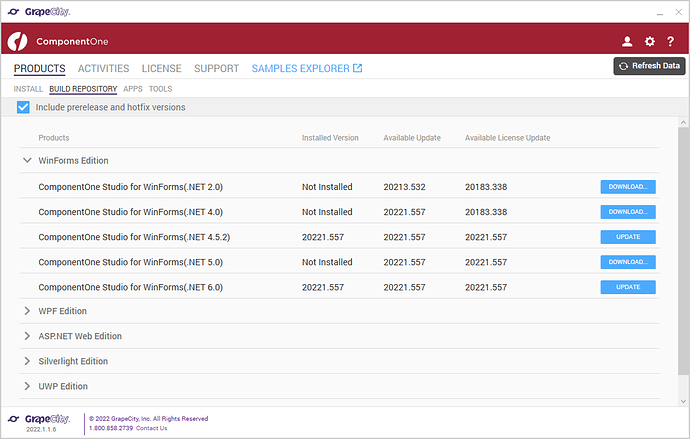Image resolution: width=690 pixels, height=439 pixels.
Task: Click the GrapeCity title bar logo
Action: [39, 12]
